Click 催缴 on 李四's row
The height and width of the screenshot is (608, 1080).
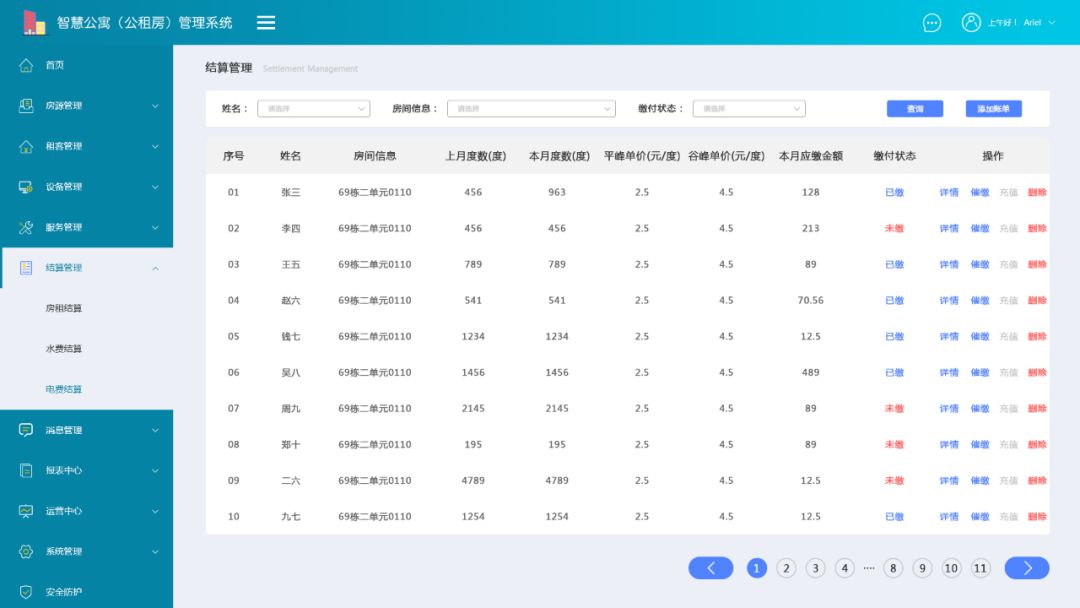point(980,228)
